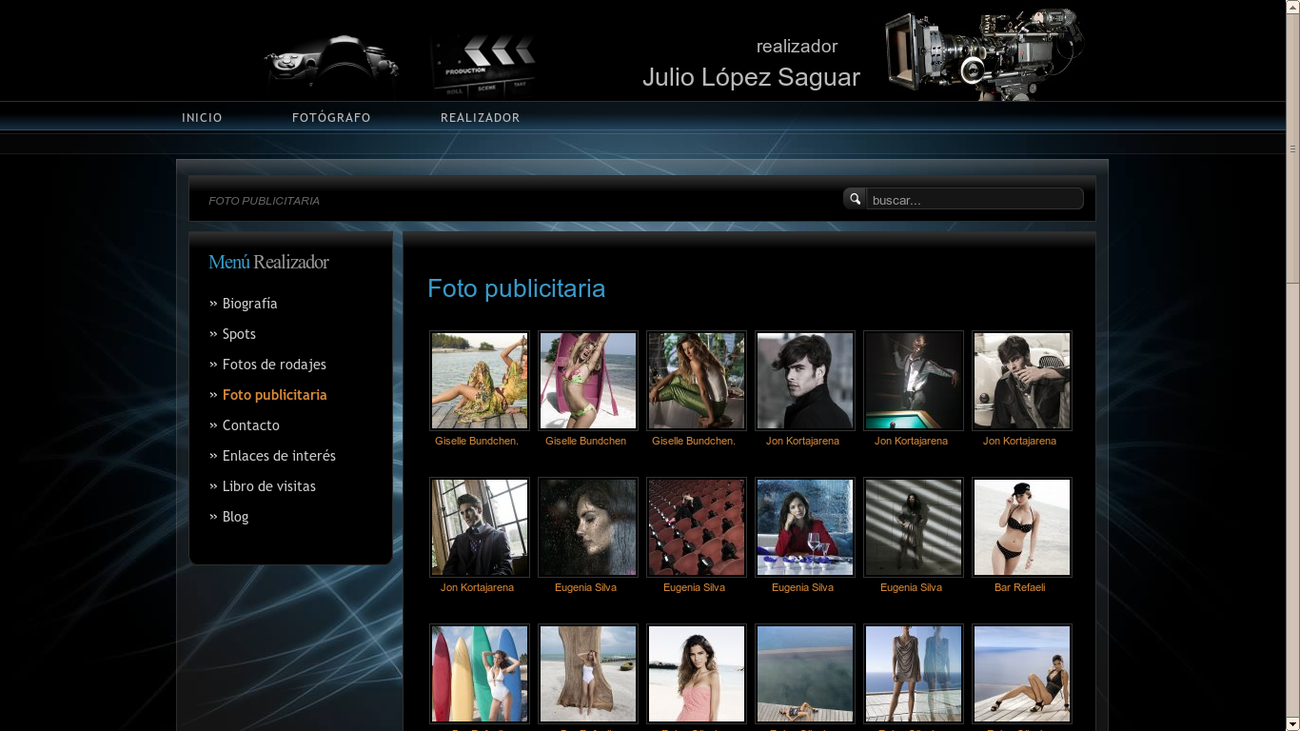Image resolution: width=1300 pixels, height=731 pixels.
Task: Focus the buscar search field
Action: [973, 200]
